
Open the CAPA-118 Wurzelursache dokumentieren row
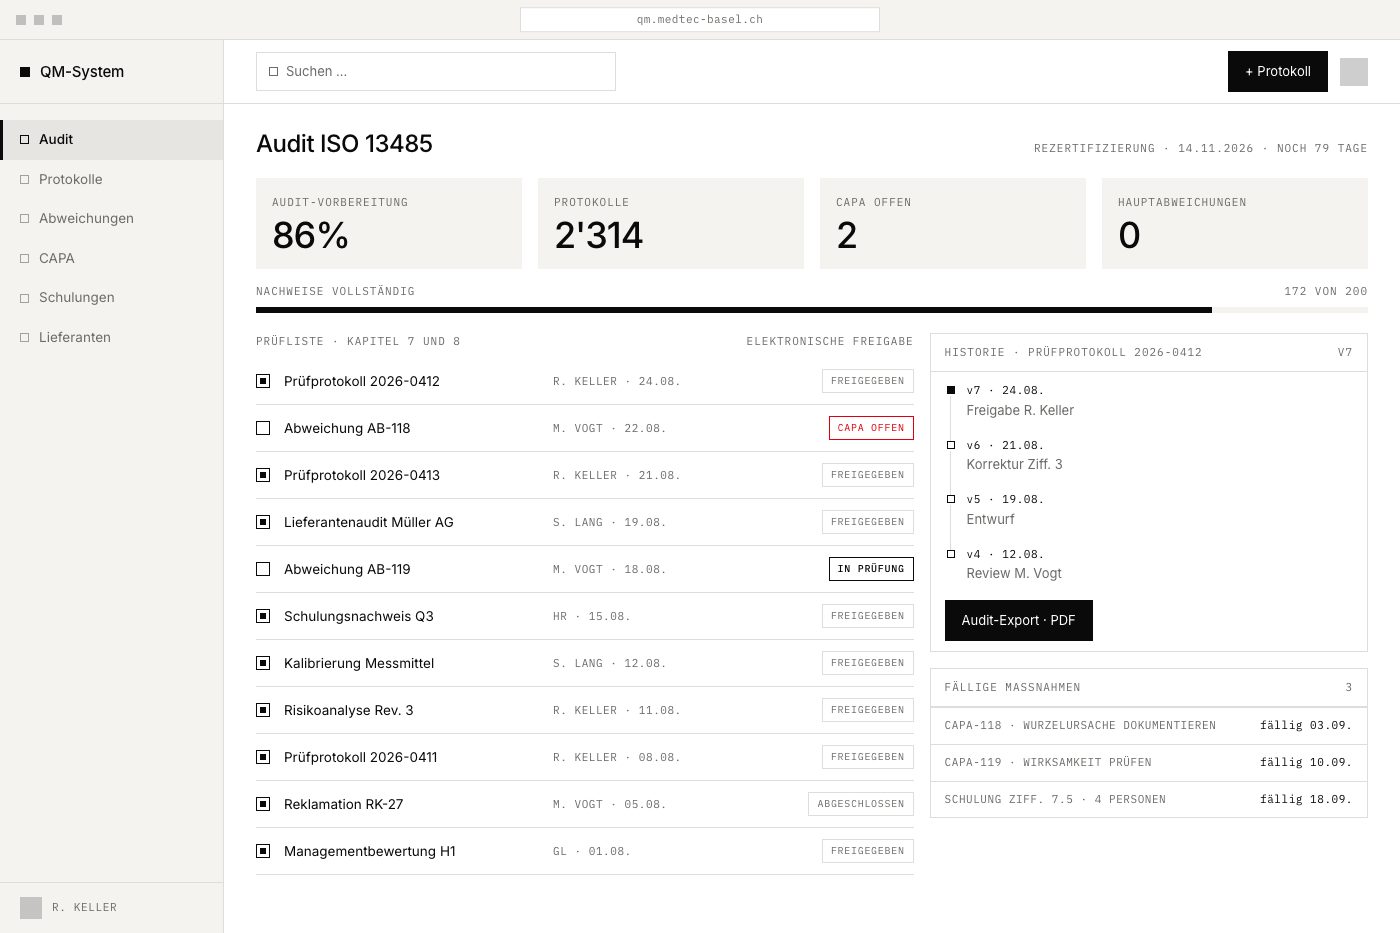pos(1149,726)
